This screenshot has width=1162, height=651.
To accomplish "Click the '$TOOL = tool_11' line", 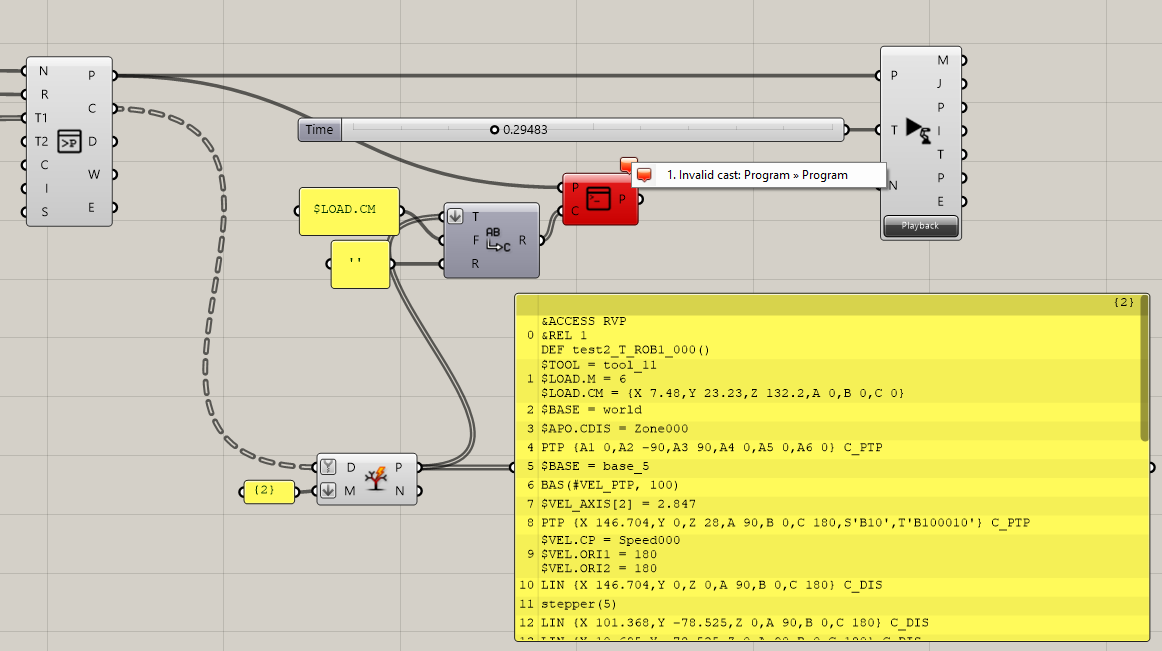I will (x=598, y=365).
